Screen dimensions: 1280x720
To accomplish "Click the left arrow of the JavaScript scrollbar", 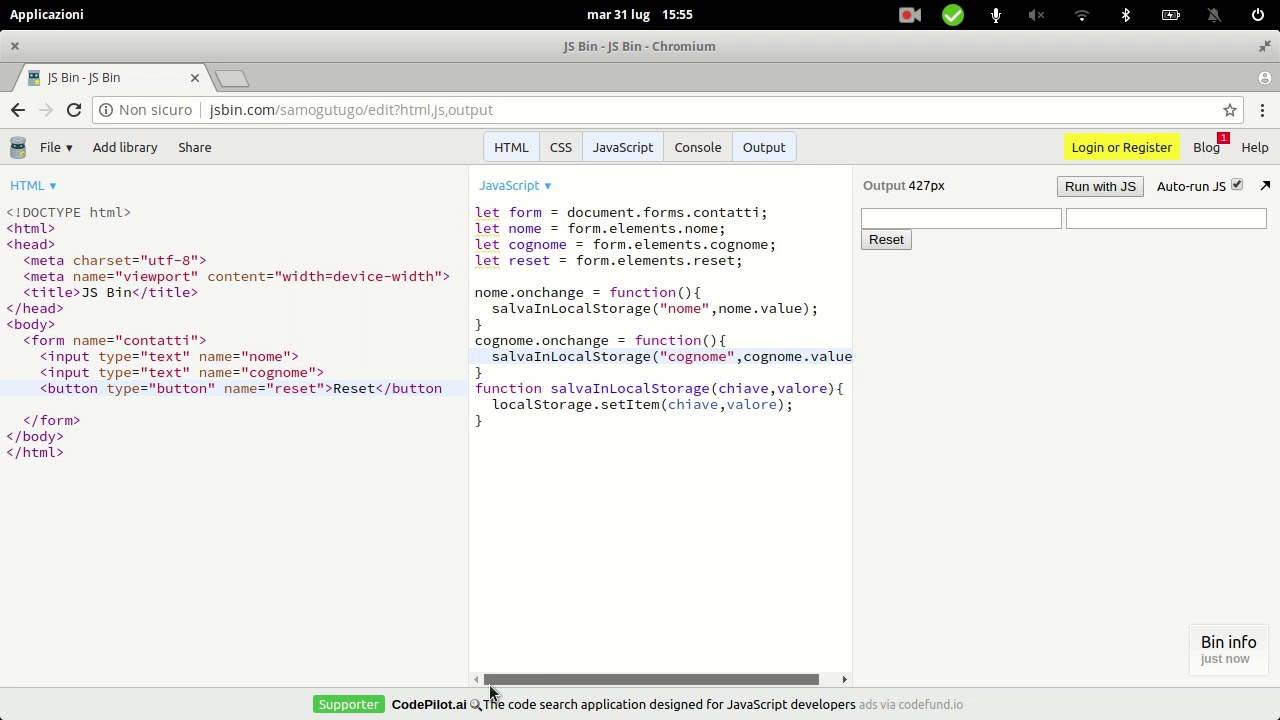I will point(476,680).
